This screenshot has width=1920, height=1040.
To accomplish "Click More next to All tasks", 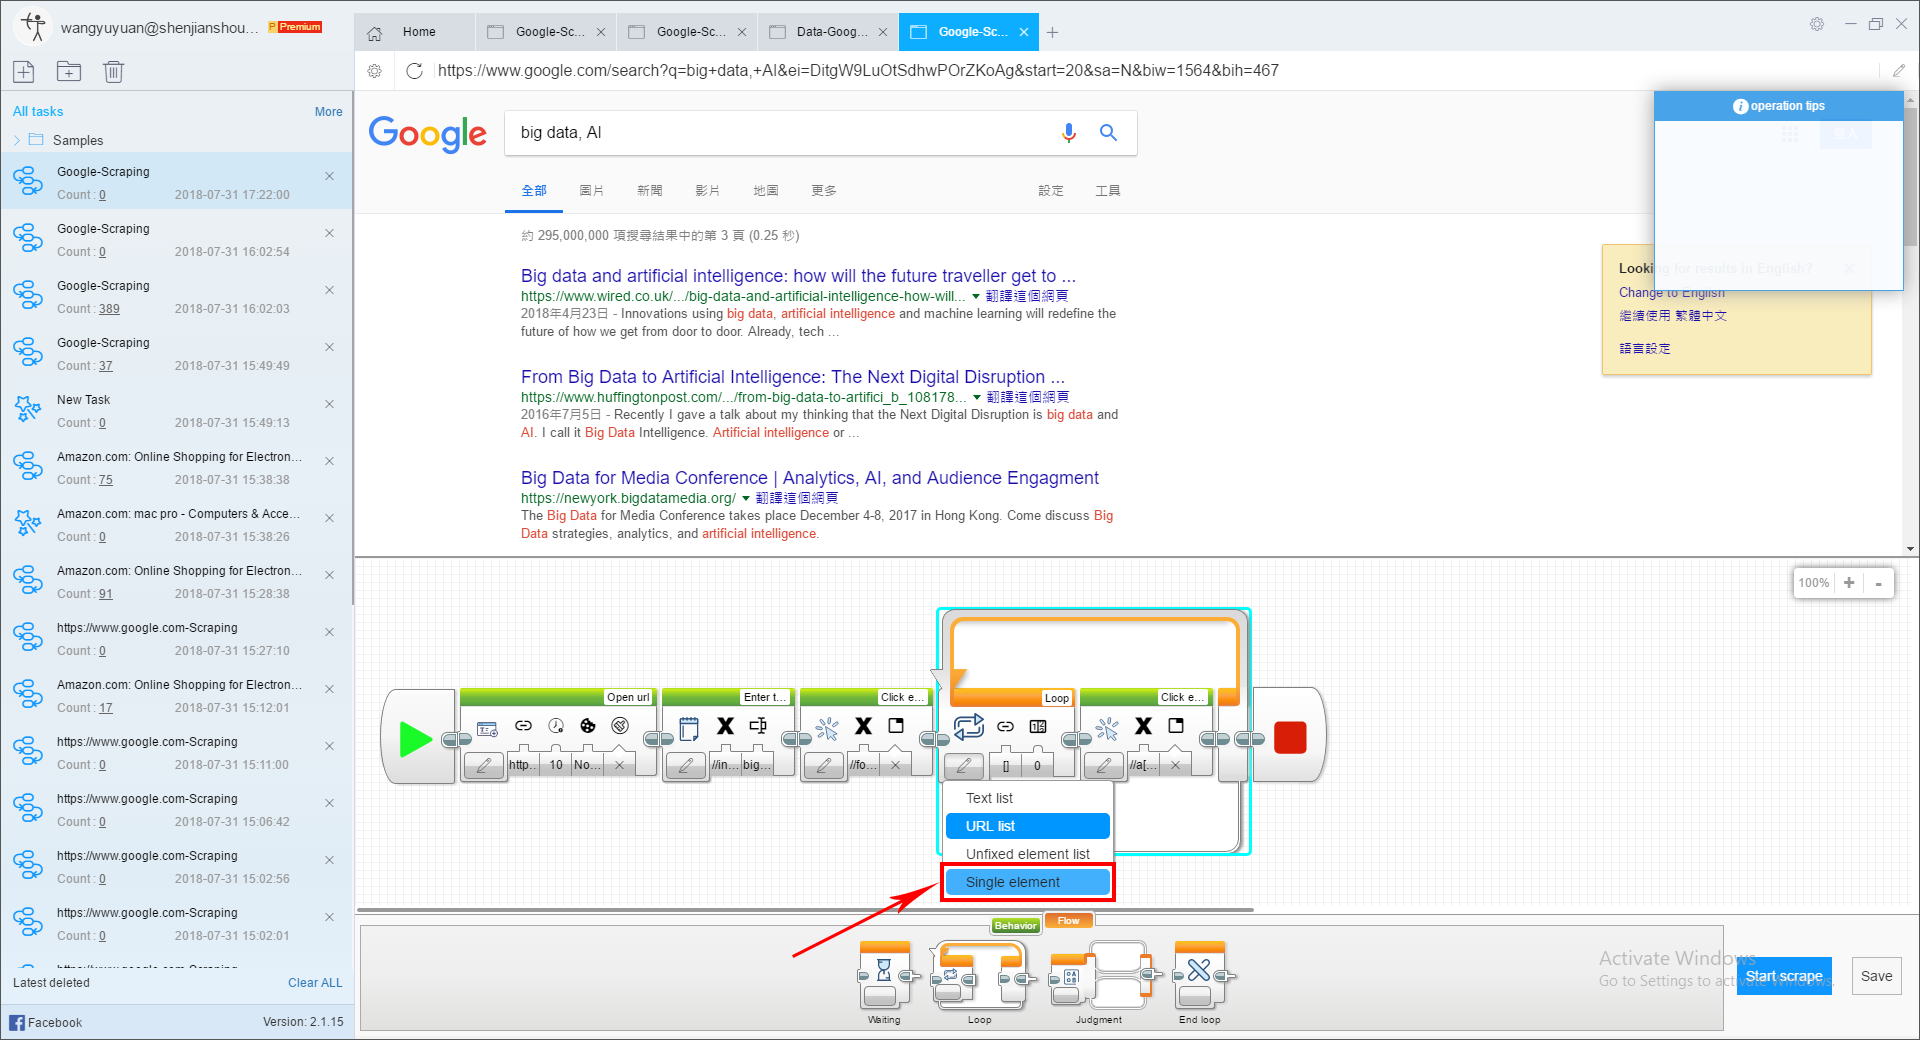I will click(x=328, y=112).
